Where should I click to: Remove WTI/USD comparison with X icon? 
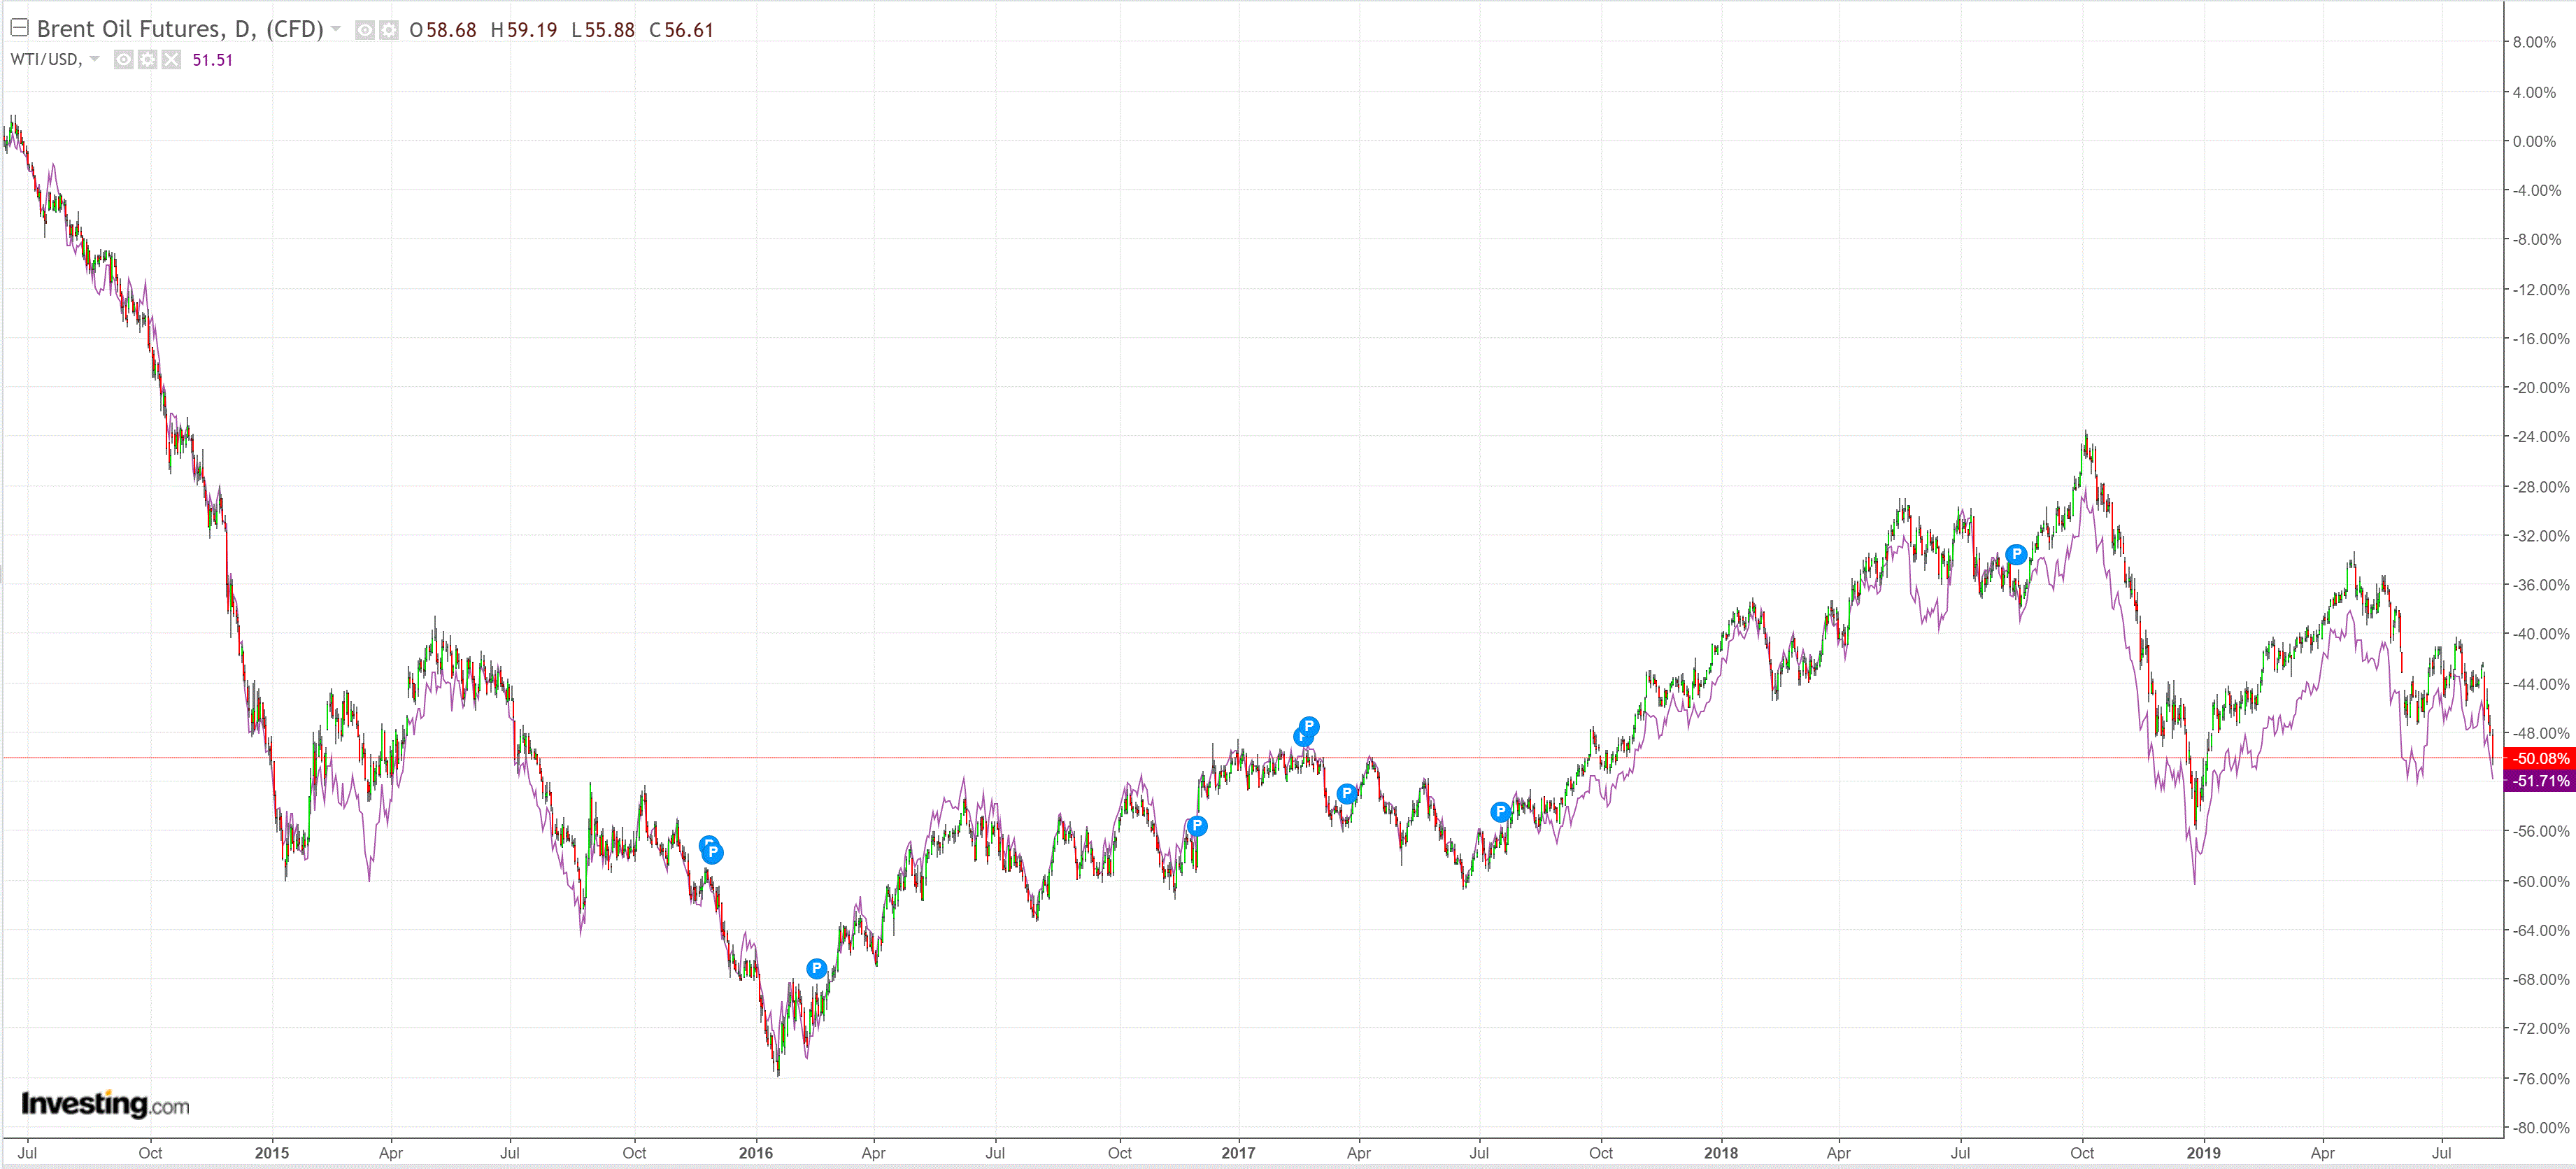171,60
